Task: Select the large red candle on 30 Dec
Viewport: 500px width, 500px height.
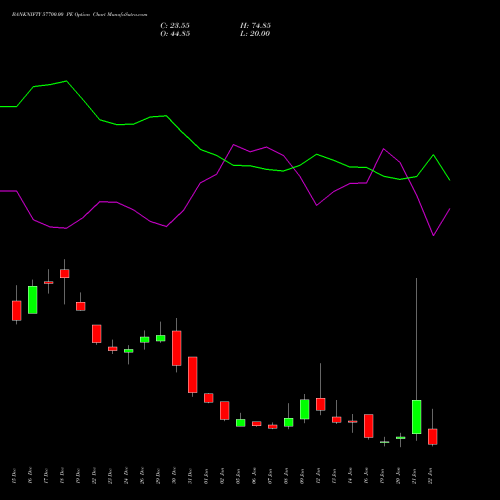Action: click(177, 348)
